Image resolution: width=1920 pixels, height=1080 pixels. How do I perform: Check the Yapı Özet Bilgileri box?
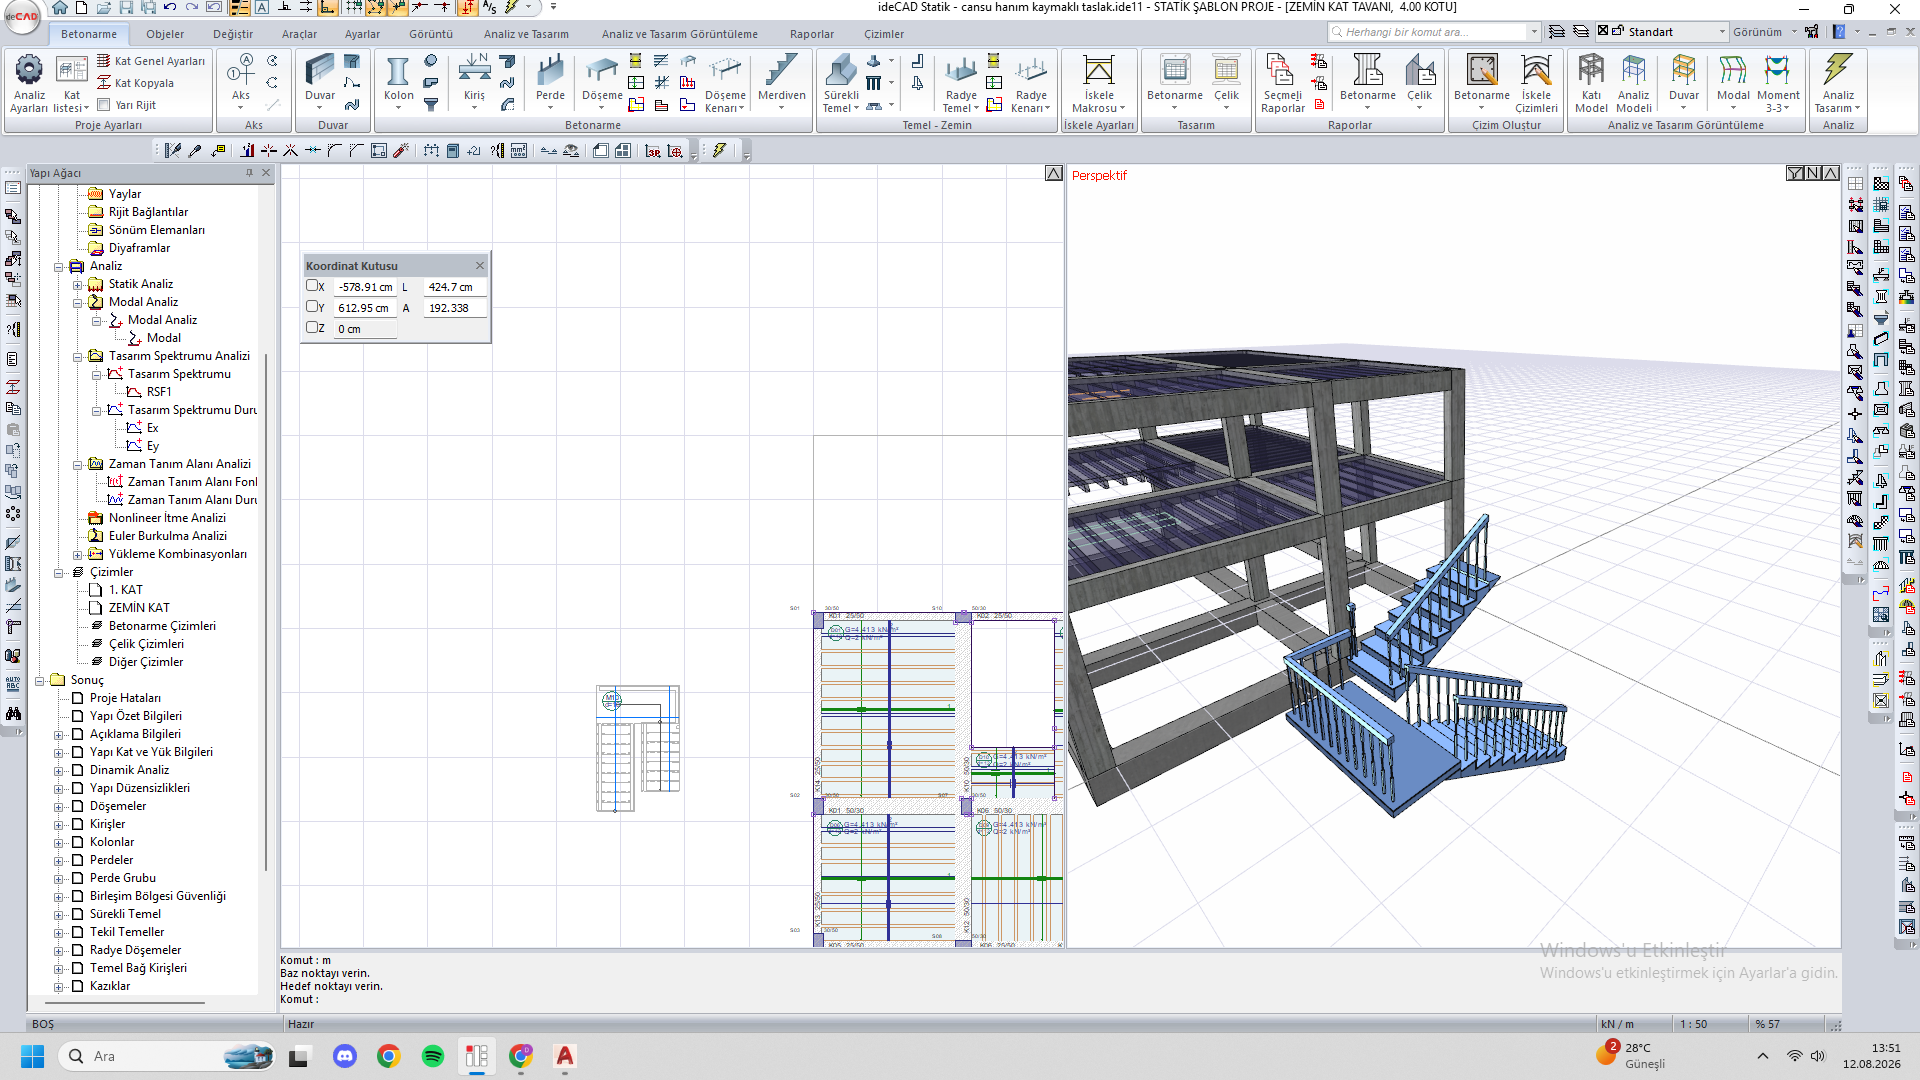[x=77, y=716]
